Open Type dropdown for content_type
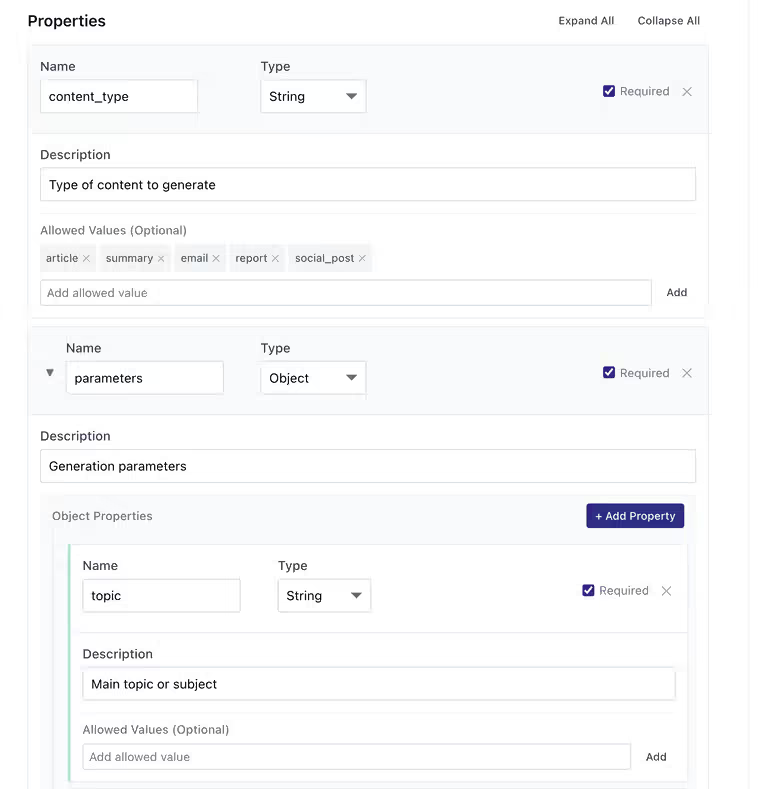The height and width of the screenshot is (789, 760). [x=313, y=97]
